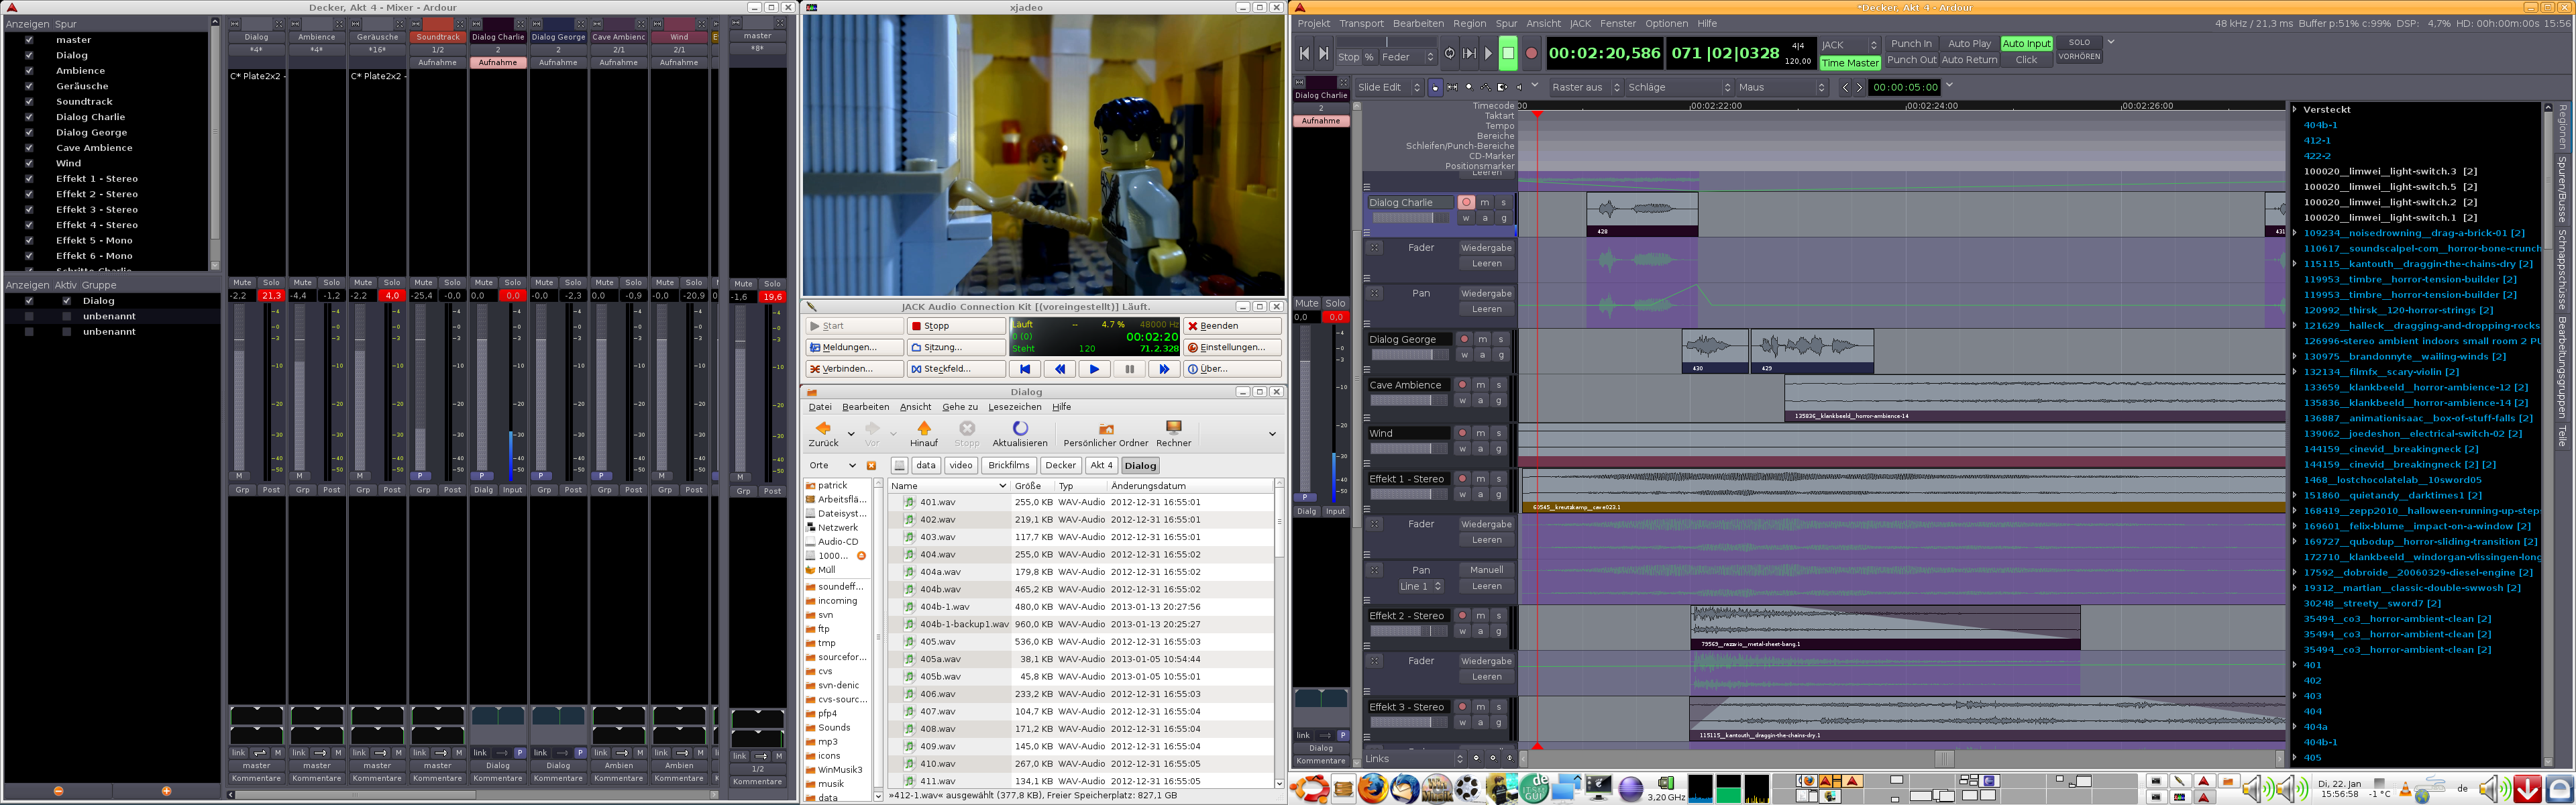
Task: Open Verbinden connections in JACK
Action: click(x=856, y=369)
